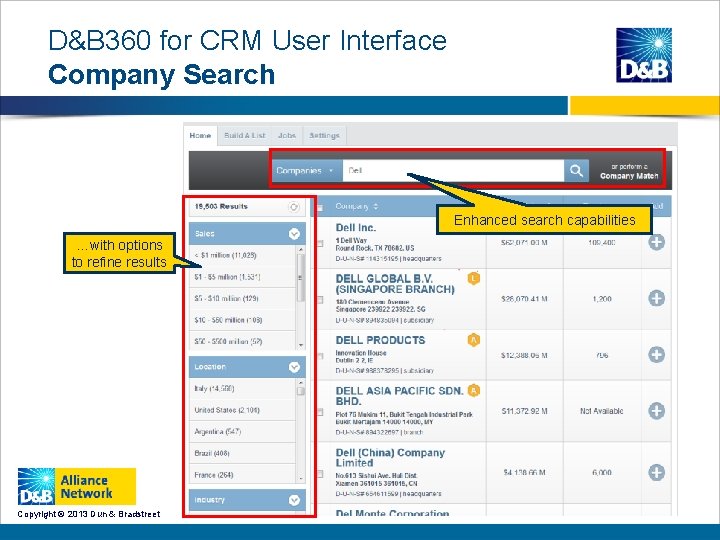This screenshot has width=720, height=540.
Task: Filter location by United States
Action: [x=242, y=410]
